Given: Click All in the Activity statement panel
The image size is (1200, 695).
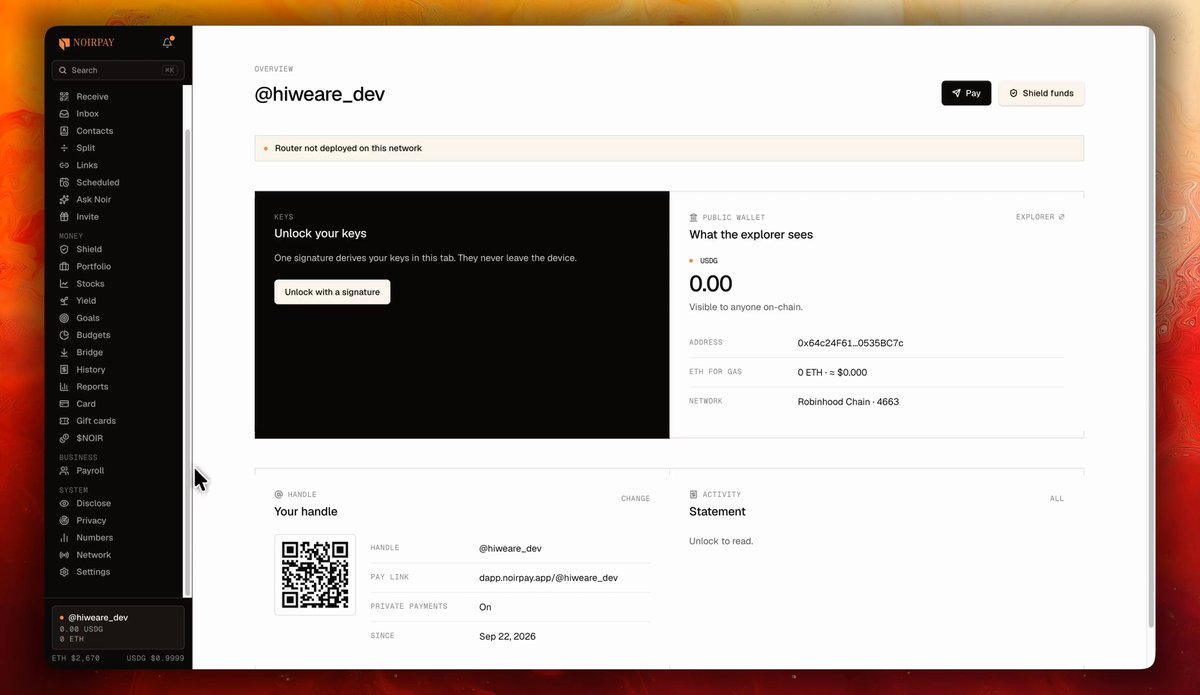Looking at the screenshot, I should pos(1057,499).
